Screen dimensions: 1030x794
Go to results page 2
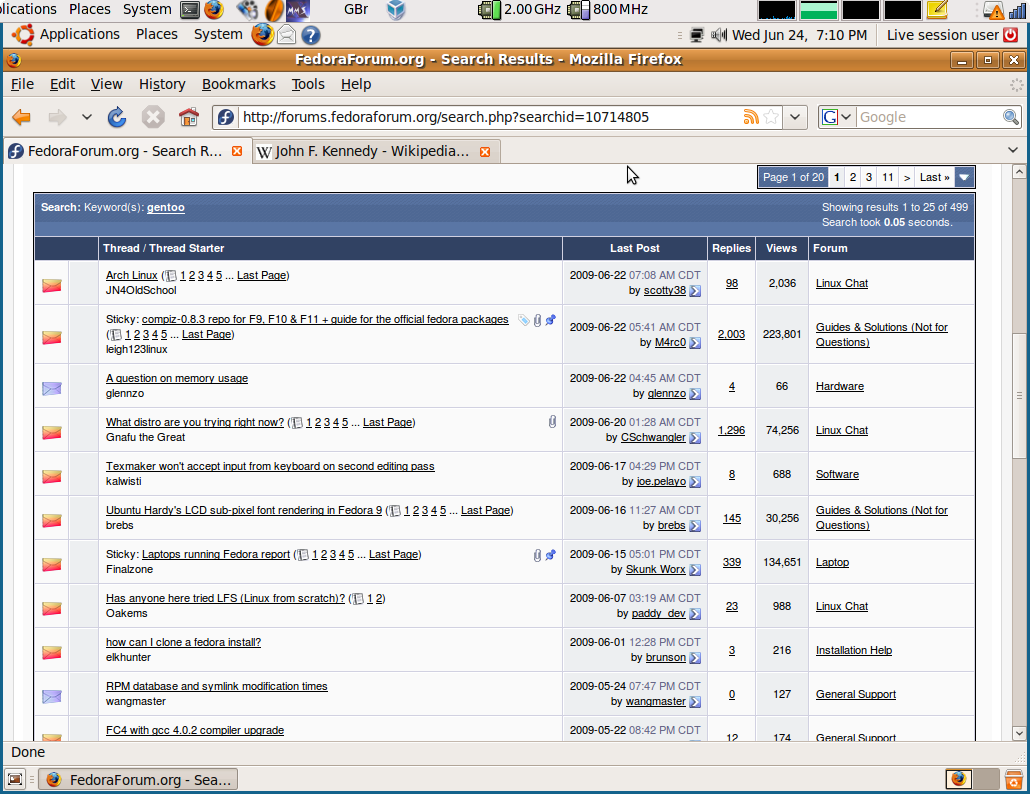coord(853,177)
